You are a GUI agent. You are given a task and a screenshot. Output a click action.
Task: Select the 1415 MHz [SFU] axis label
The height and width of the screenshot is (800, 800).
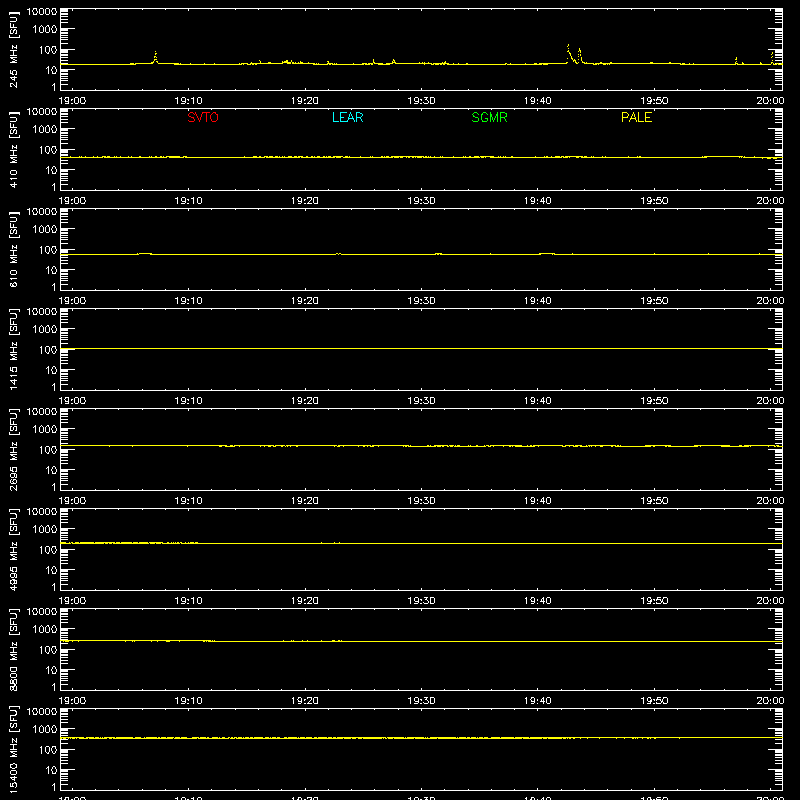coord(13,349)
